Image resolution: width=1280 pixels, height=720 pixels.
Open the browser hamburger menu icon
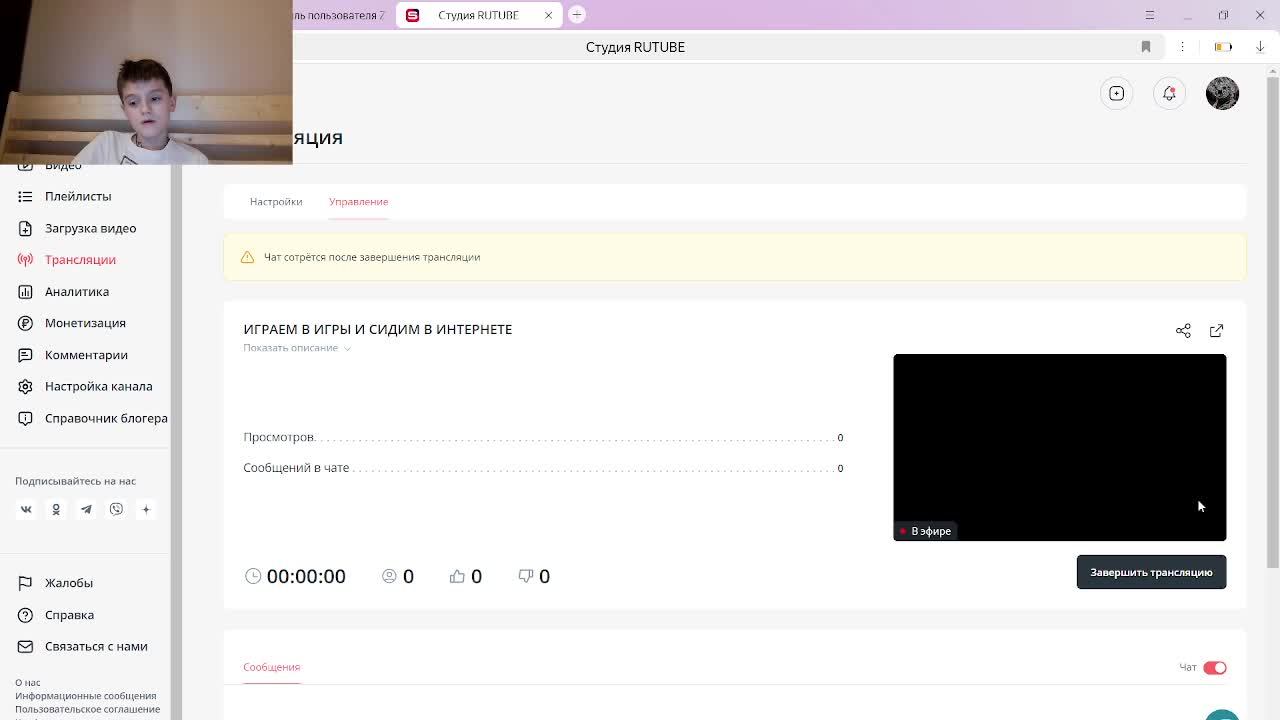[x=1150, y=15]
